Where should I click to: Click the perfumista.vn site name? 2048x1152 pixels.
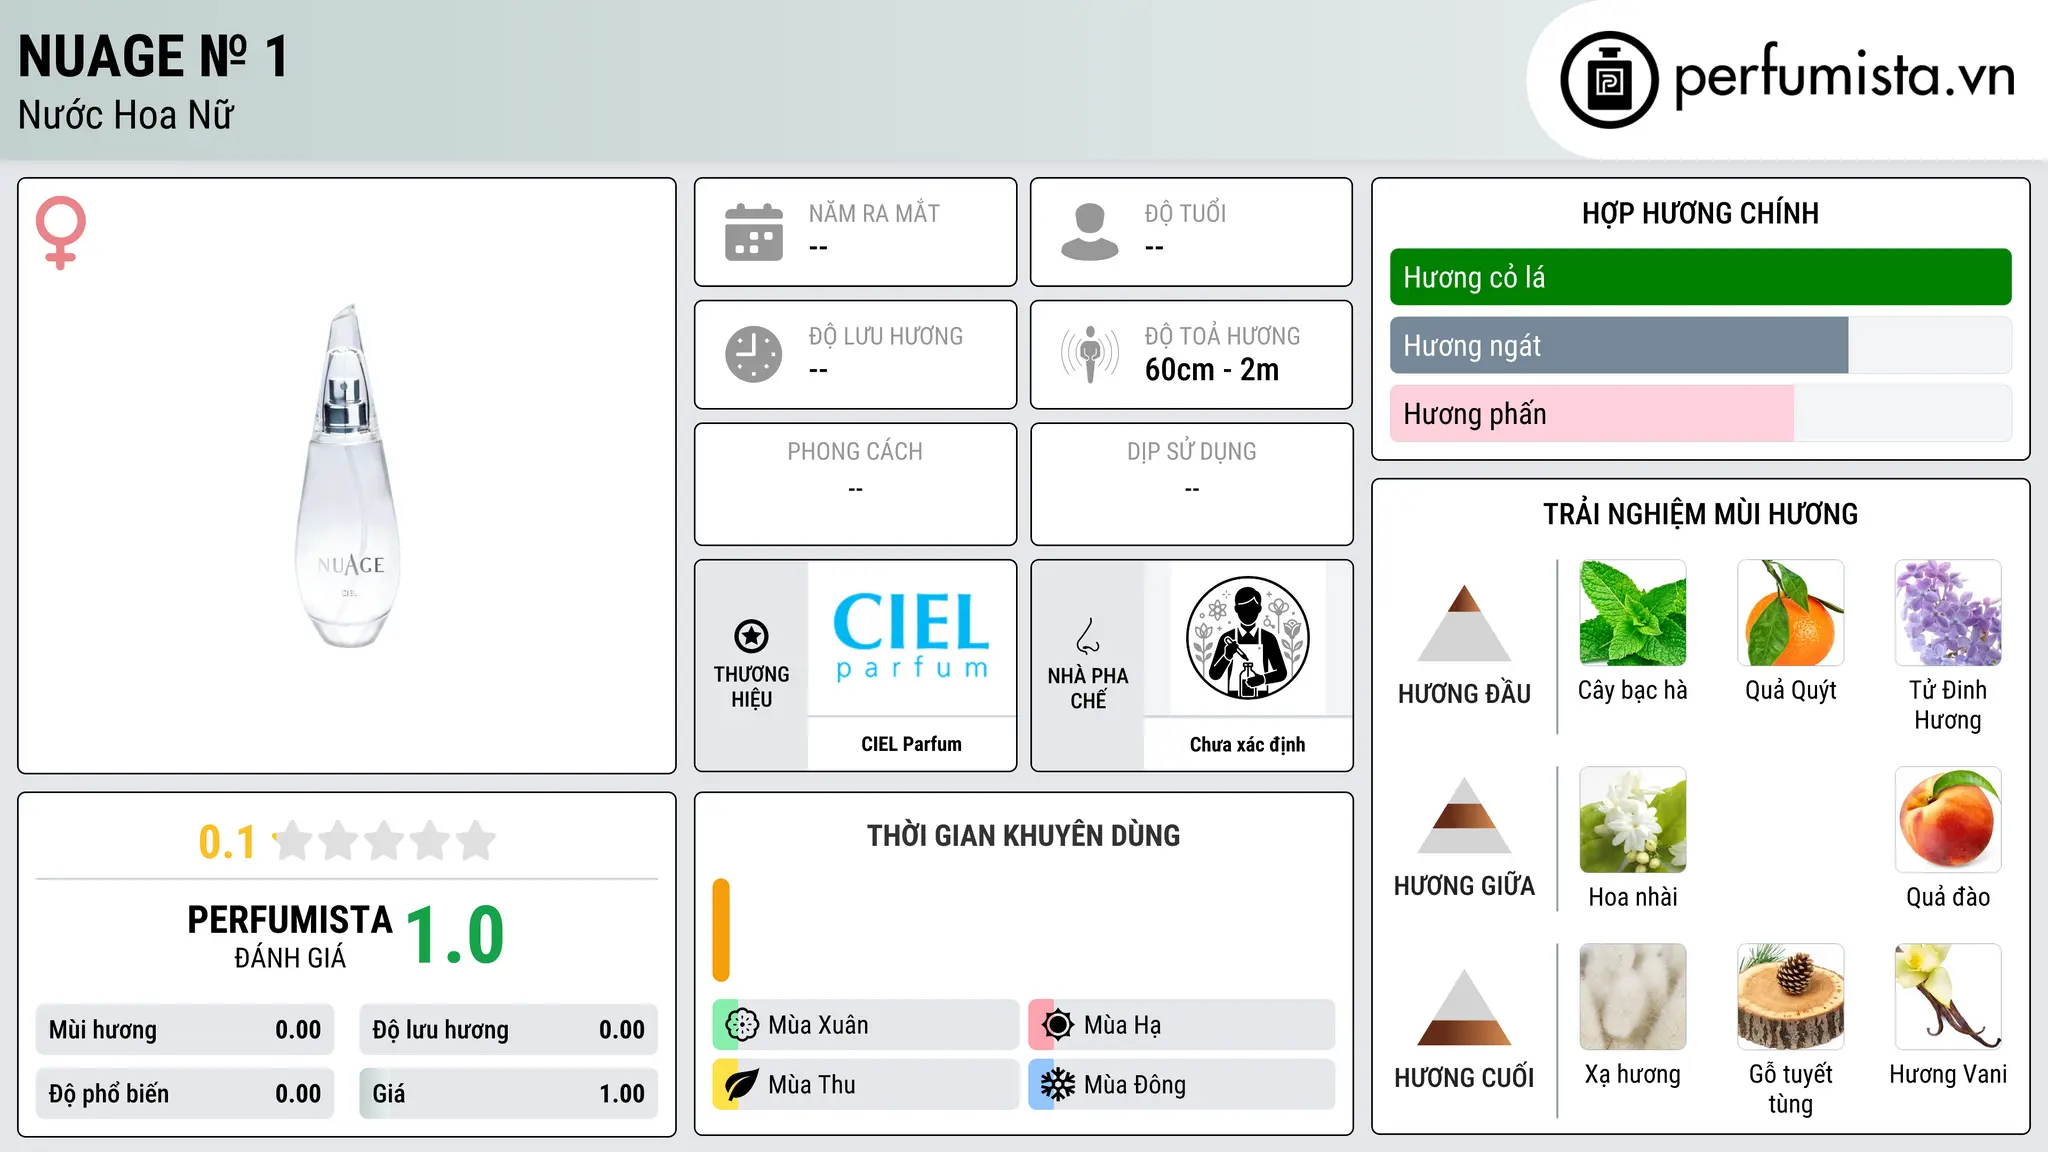[x=1845, y=76]
